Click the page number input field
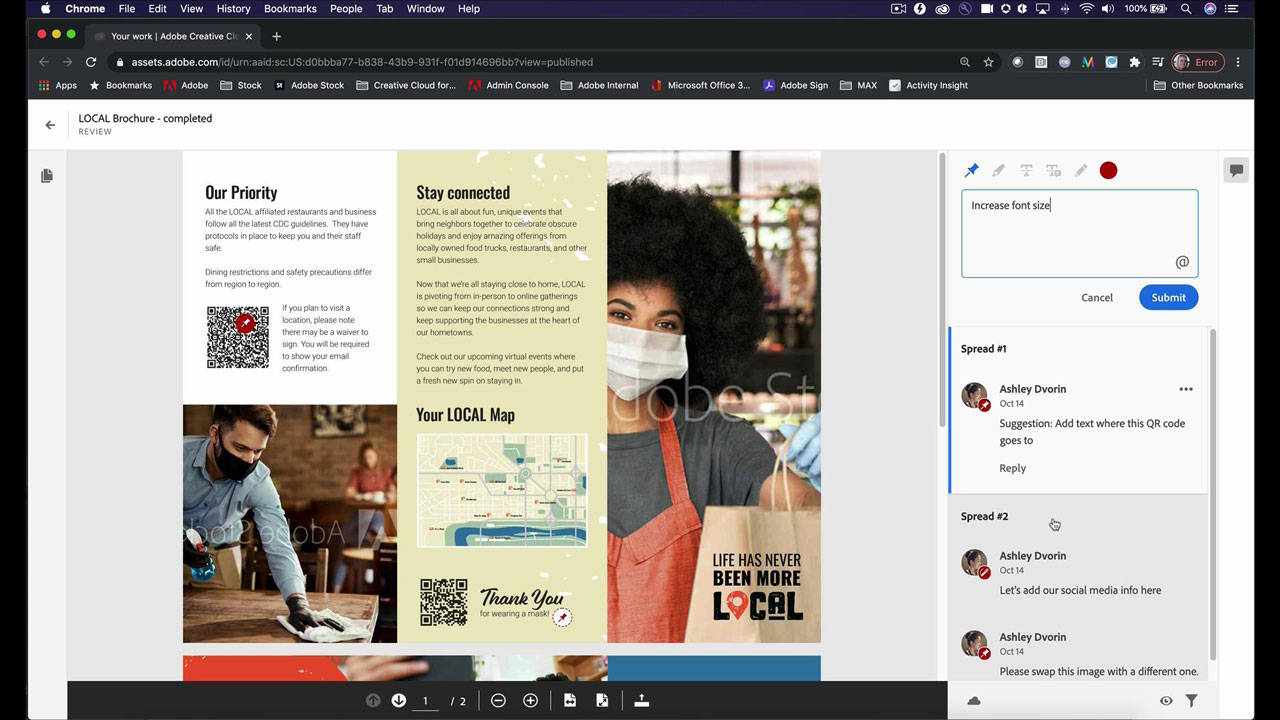The image size is (1280, 720). click(x=426, y=701)
